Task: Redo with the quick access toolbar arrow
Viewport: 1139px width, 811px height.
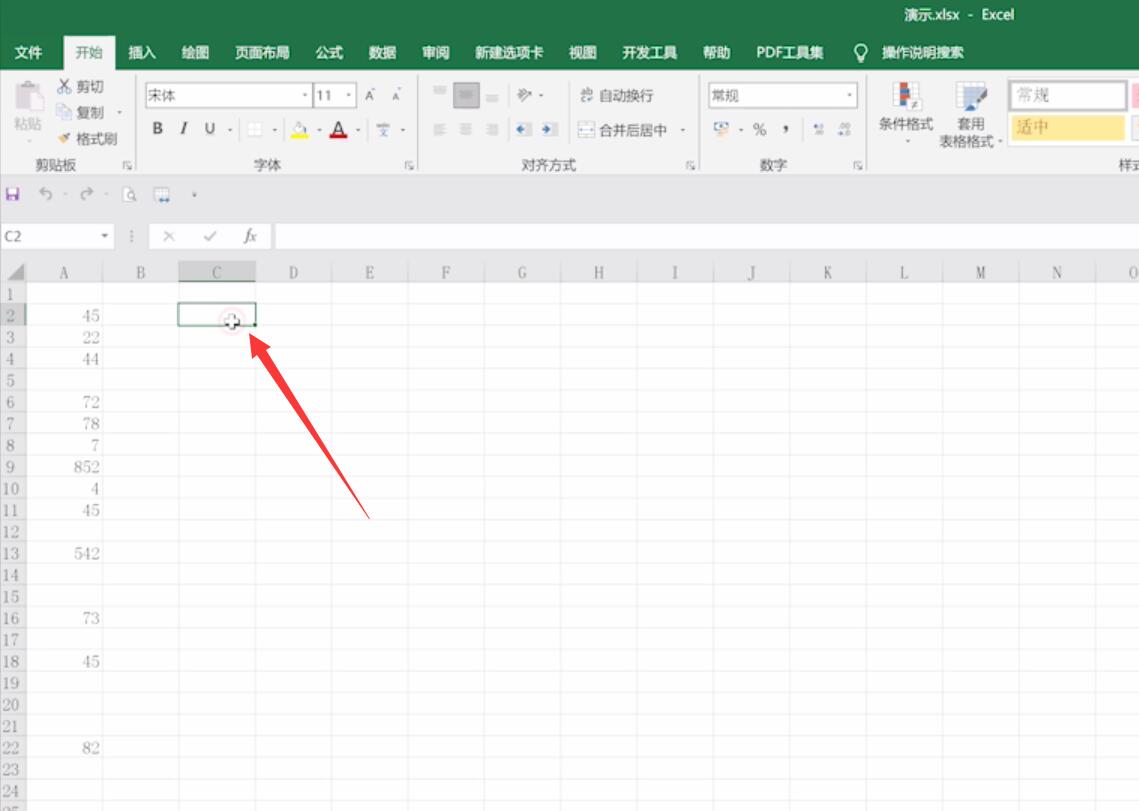Action: pyautogui.click(x=86, y=194)
